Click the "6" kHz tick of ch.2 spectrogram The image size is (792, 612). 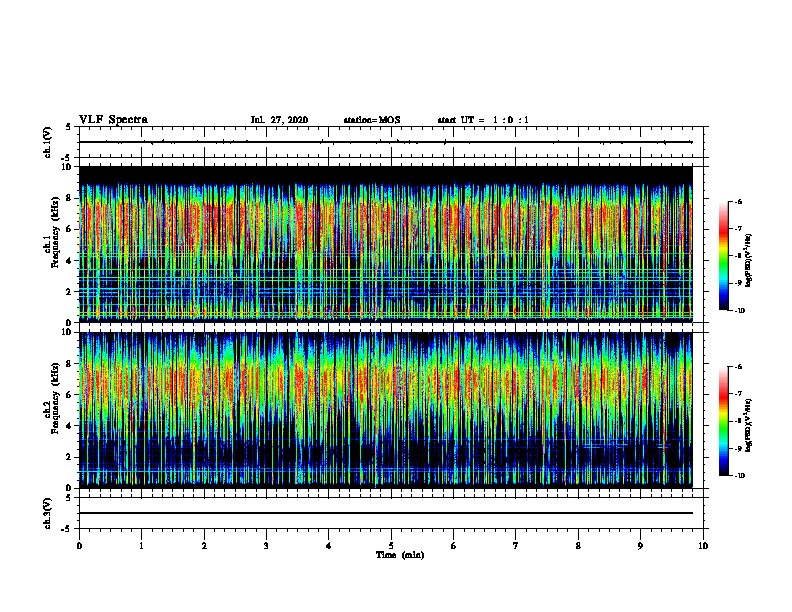(70, 395)
